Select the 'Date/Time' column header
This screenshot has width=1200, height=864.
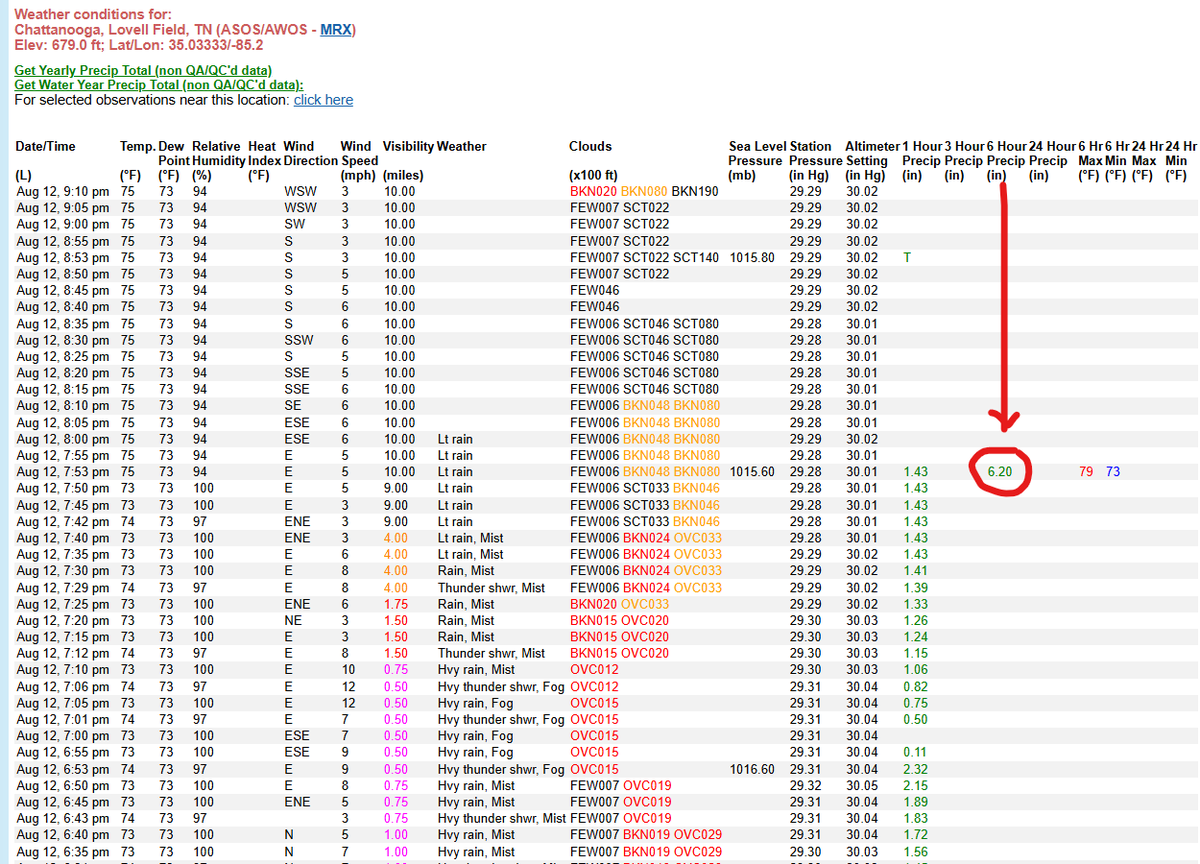pos(45,146)
